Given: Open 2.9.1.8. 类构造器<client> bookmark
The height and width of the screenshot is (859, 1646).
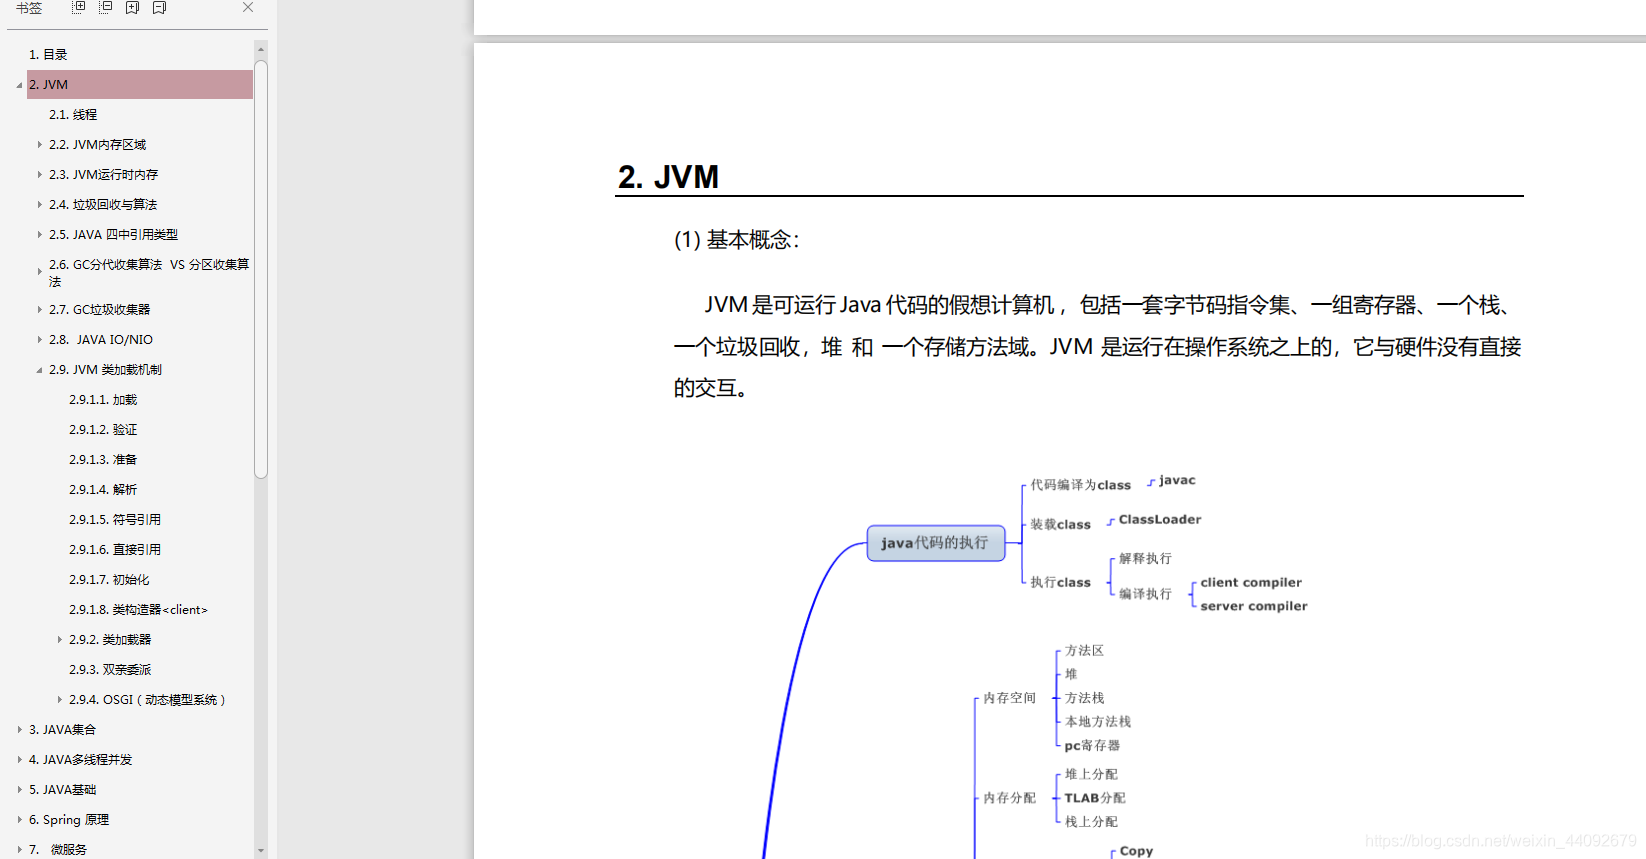Looking at the screenshot, I should [138, 610].
